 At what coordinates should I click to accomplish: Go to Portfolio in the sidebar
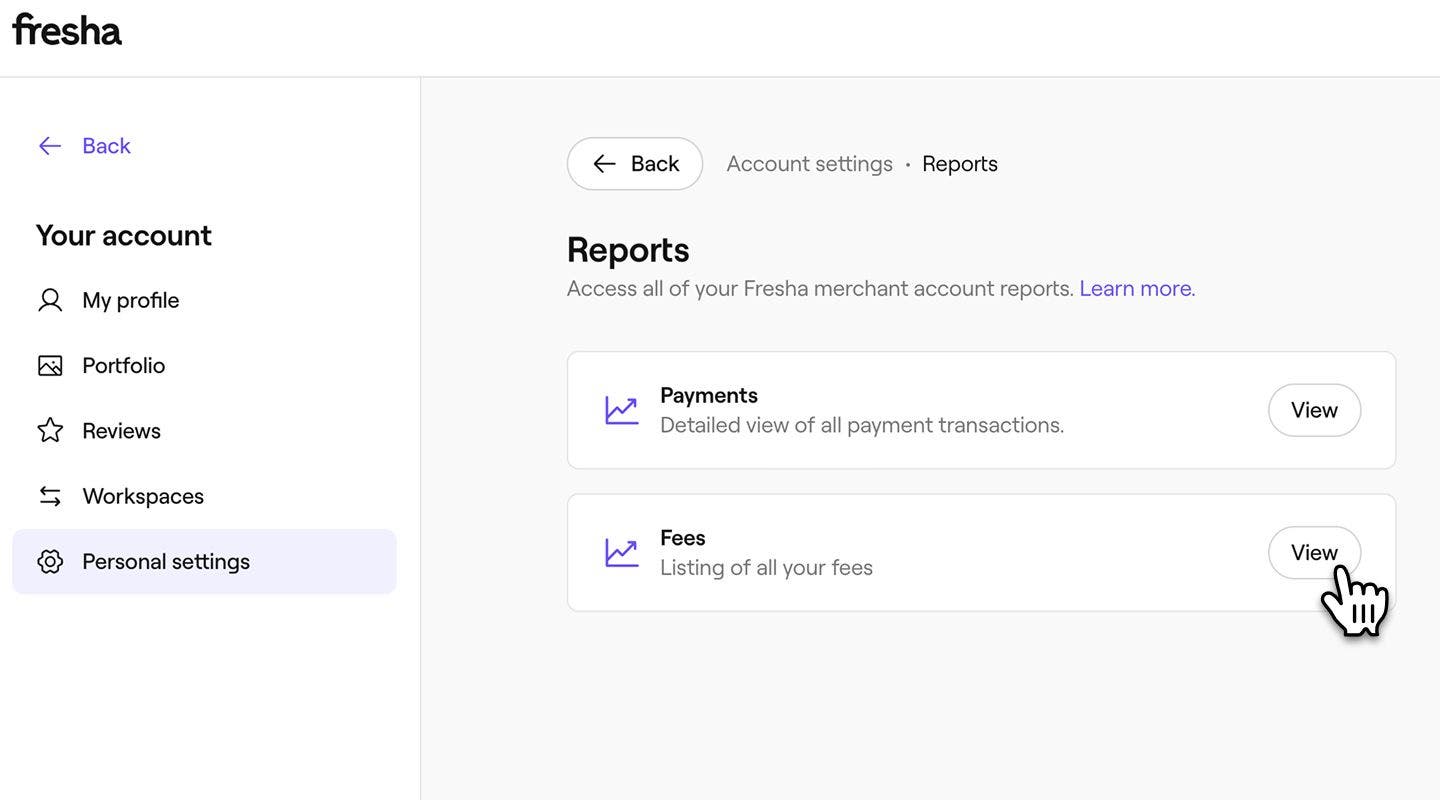(x=123, y=366)
